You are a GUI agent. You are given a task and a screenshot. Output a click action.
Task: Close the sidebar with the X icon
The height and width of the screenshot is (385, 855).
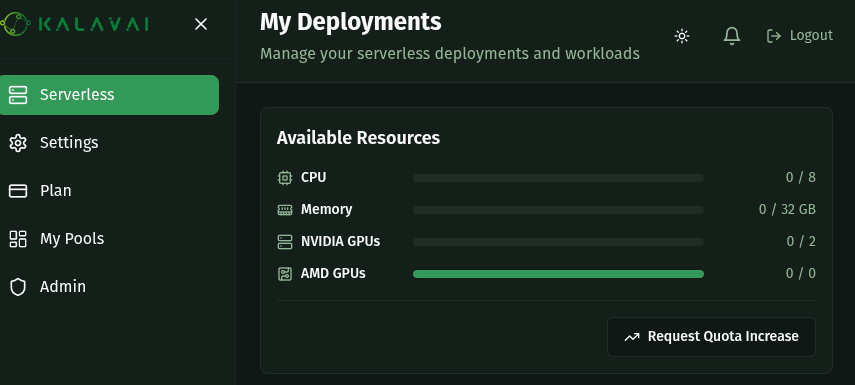[201, 24]
